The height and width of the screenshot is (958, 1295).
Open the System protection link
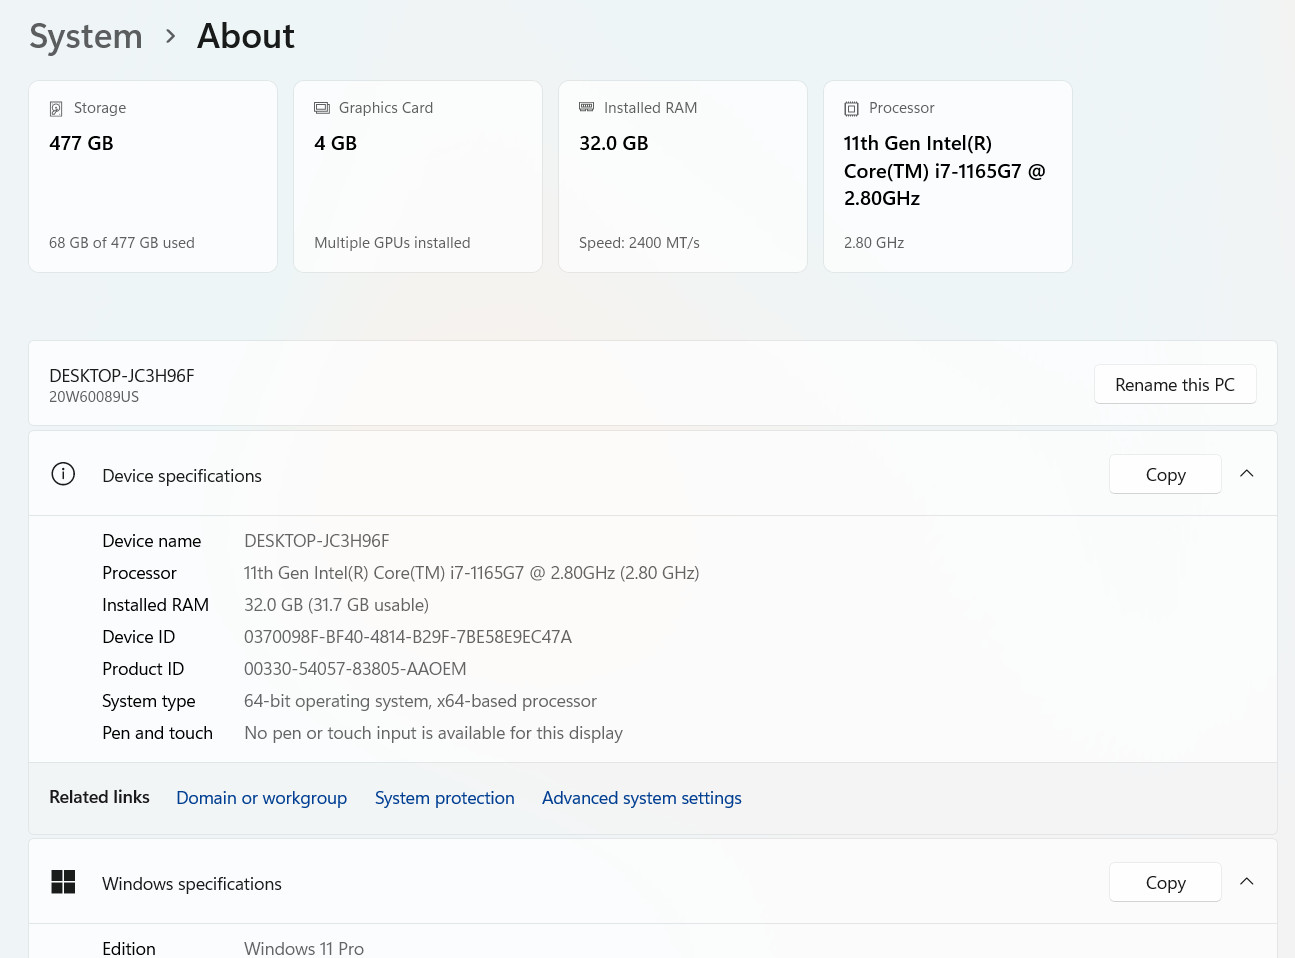click(445, 798)
